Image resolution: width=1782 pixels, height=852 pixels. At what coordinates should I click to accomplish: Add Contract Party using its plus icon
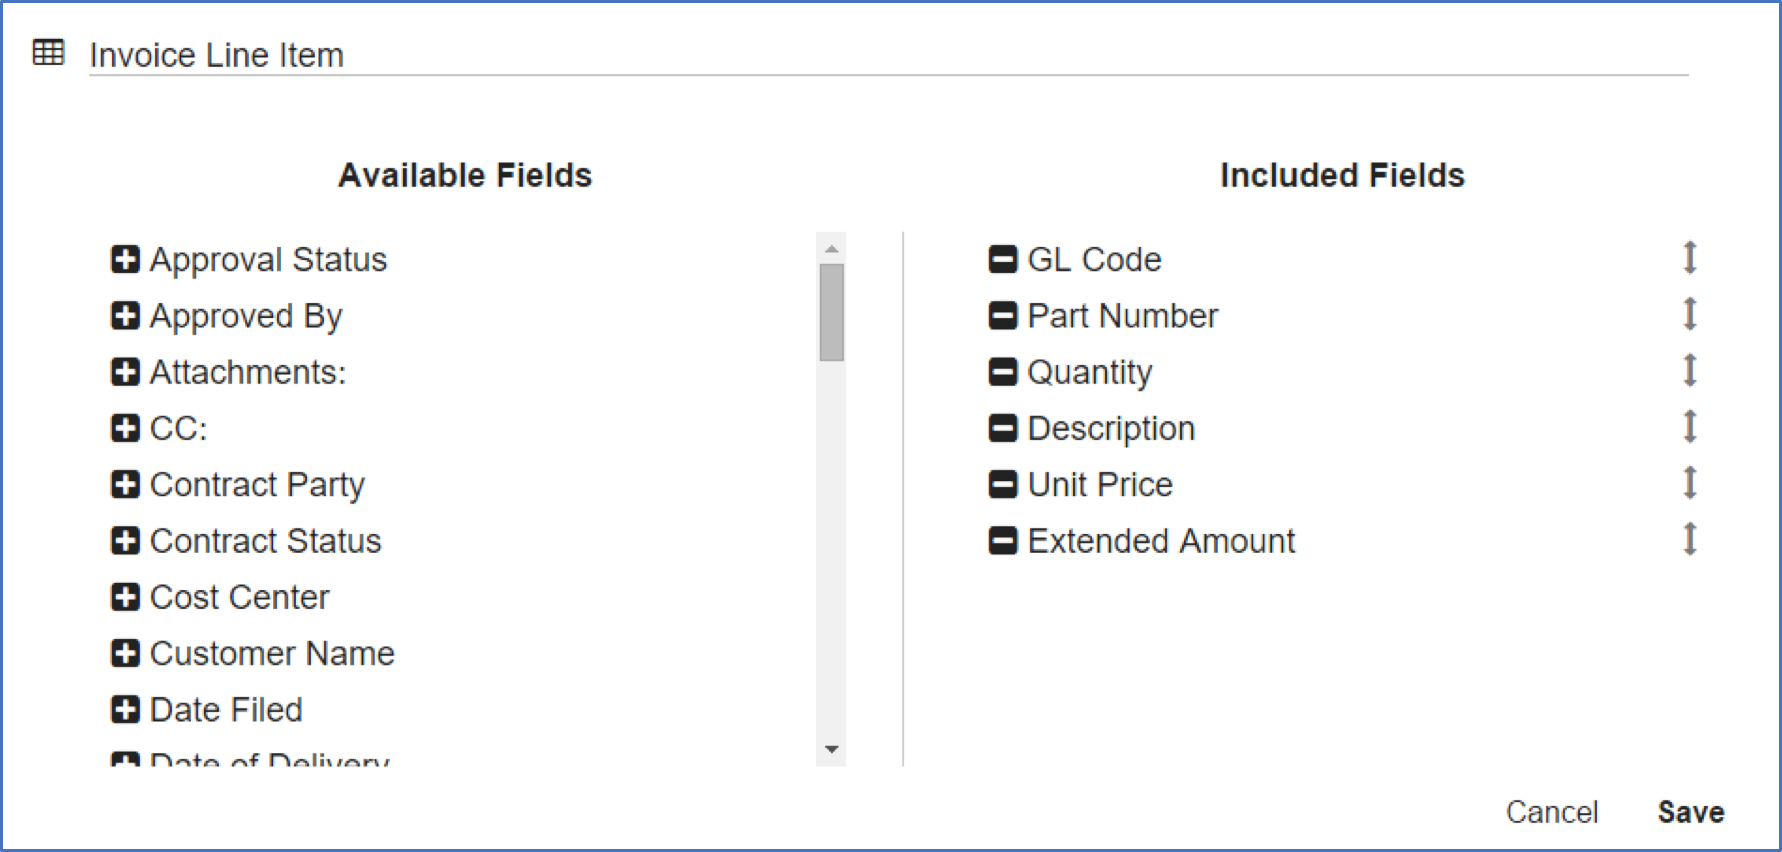(125, 485)
